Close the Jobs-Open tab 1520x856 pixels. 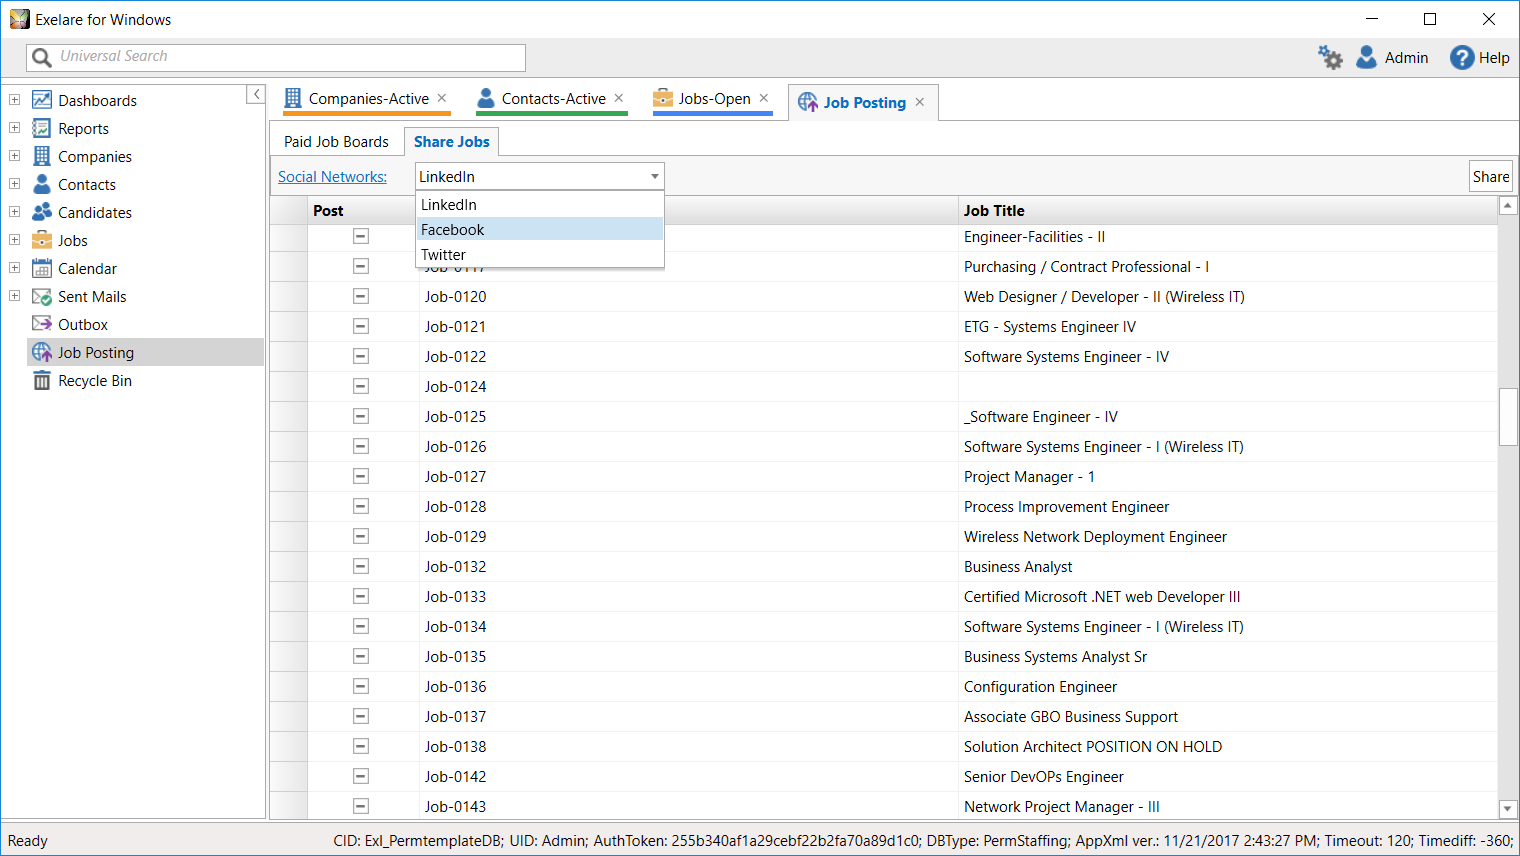click(764, 98)
